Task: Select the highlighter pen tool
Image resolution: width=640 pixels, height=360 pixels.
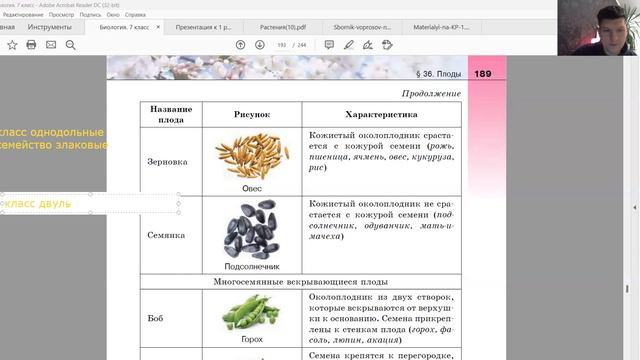Action: click(x=349, y=45)
